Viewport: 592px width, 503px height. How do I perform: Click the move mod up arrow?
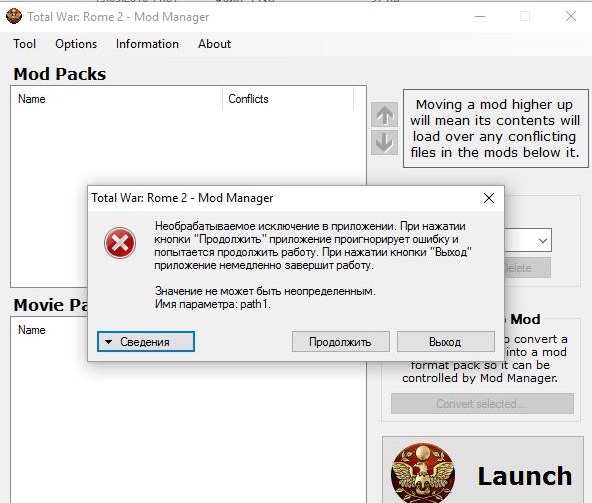click(x=384, y=115)
